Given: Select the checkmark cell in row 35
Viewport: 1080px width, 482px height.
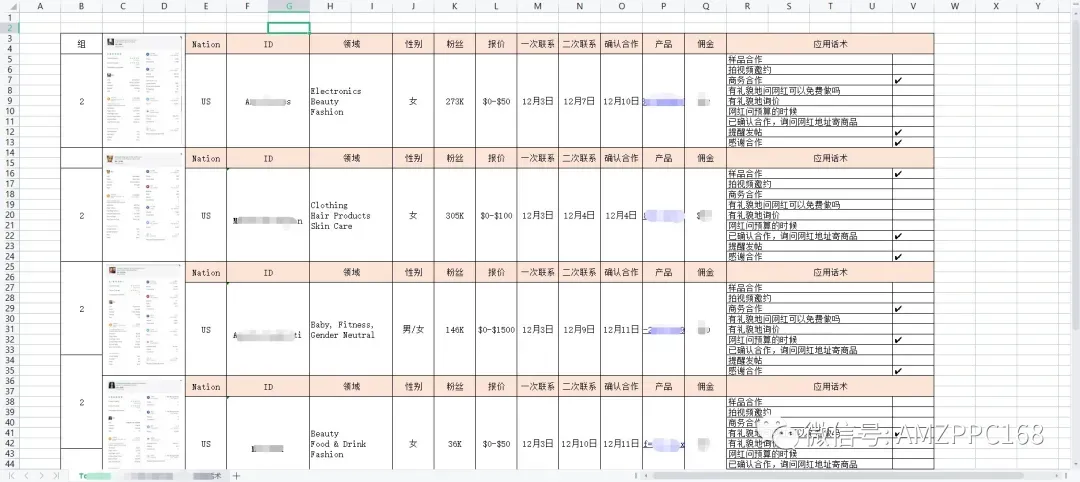Looking at the screenshot, I should [x=913, y=371].
